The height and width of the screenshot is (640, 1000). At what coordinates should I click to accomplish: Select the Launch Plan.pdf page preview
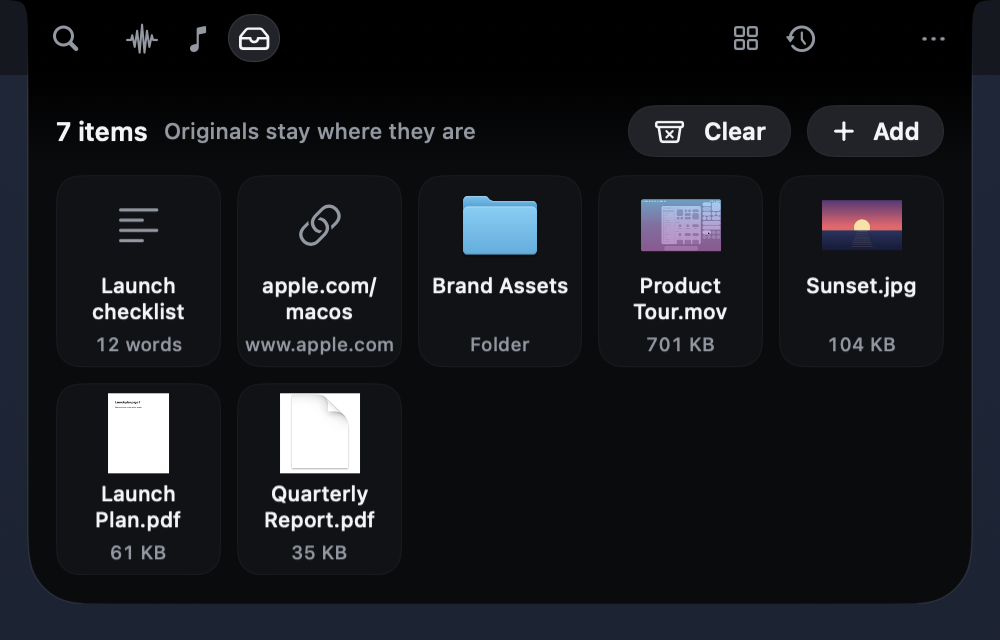coord(138,433)
